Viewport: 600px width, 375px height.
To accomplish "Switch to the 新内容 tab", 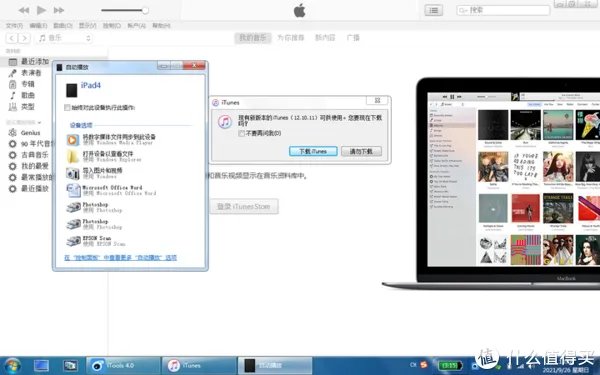I will click(x=325, y=38).
